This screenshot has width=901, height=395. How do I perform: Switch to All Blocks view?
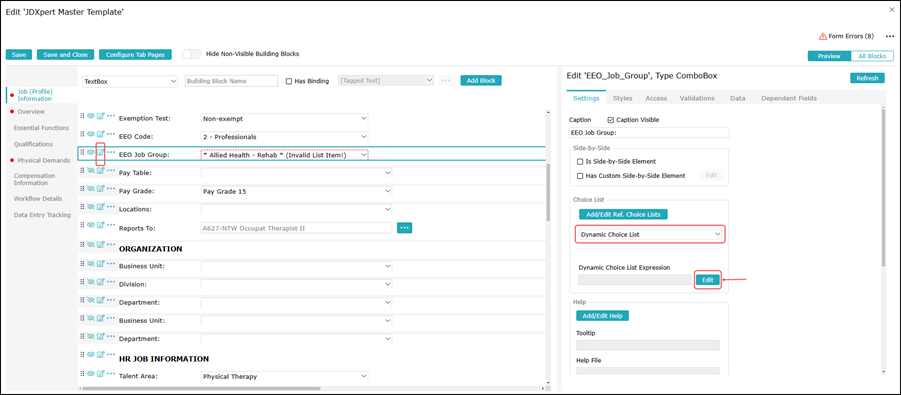coord(872,56)
